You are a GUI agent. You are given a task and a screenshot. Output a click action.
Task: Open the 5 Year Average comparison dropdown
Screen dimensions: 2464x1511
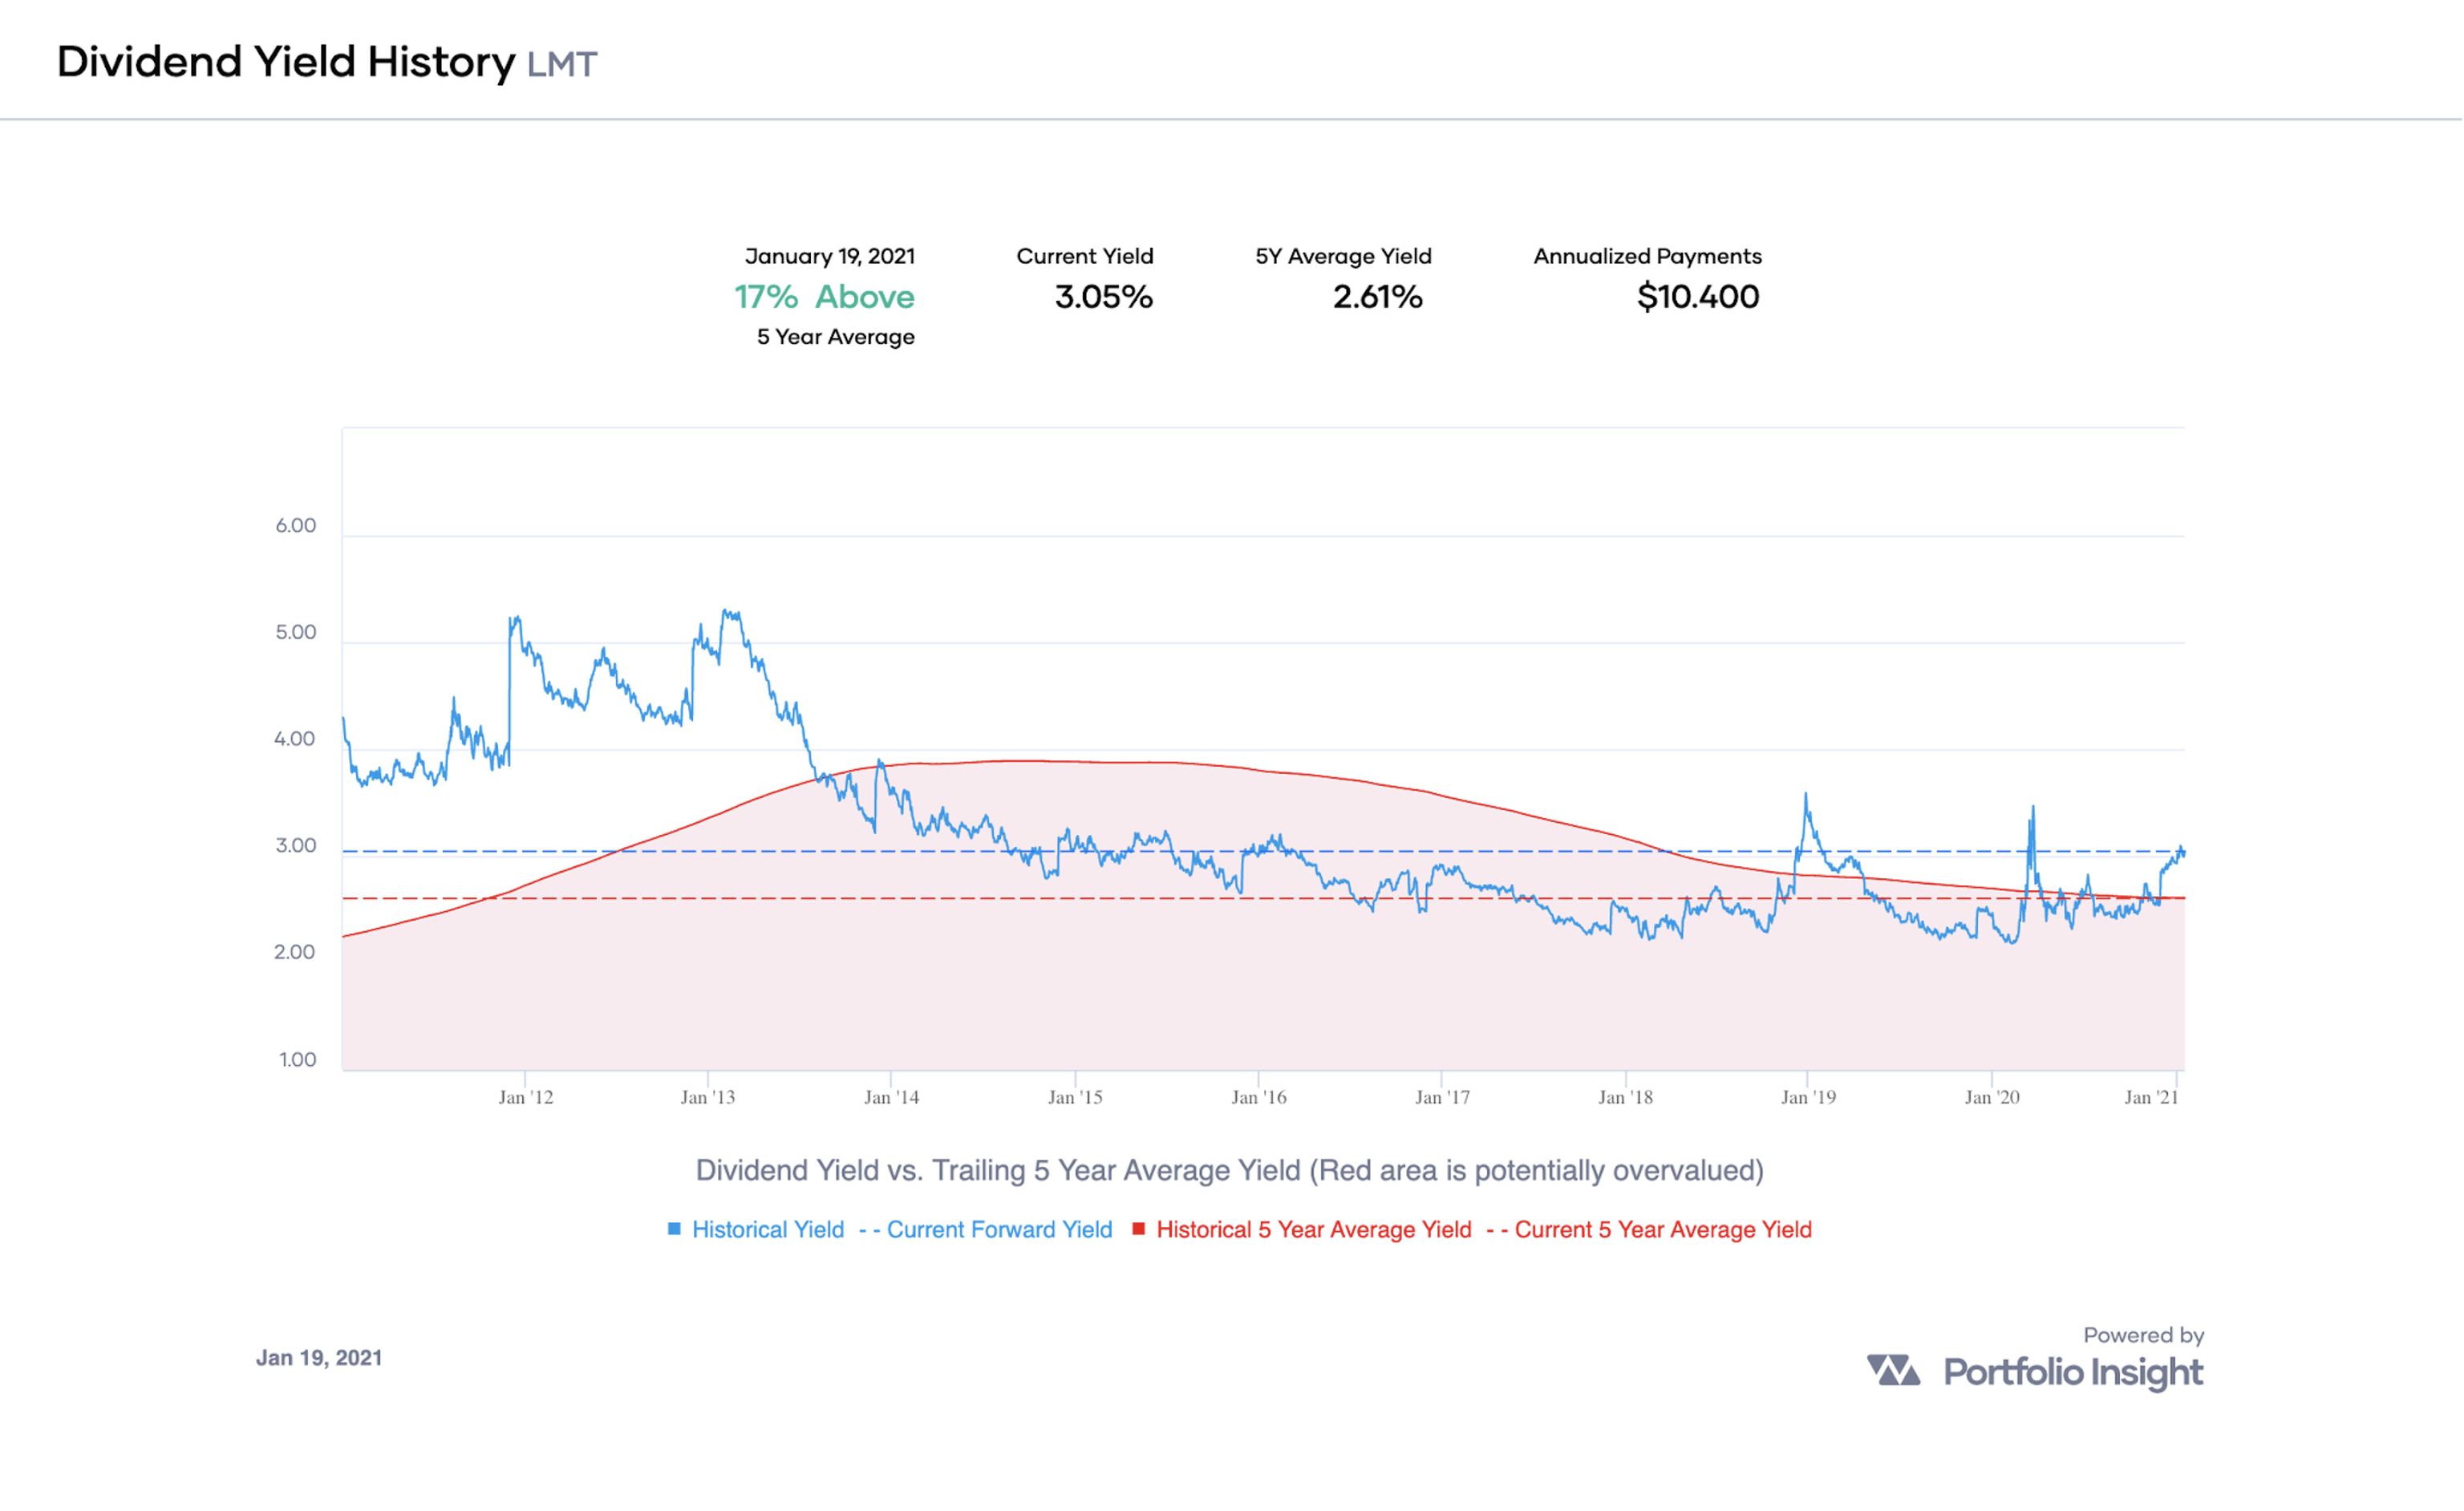[x=835, y=338]
